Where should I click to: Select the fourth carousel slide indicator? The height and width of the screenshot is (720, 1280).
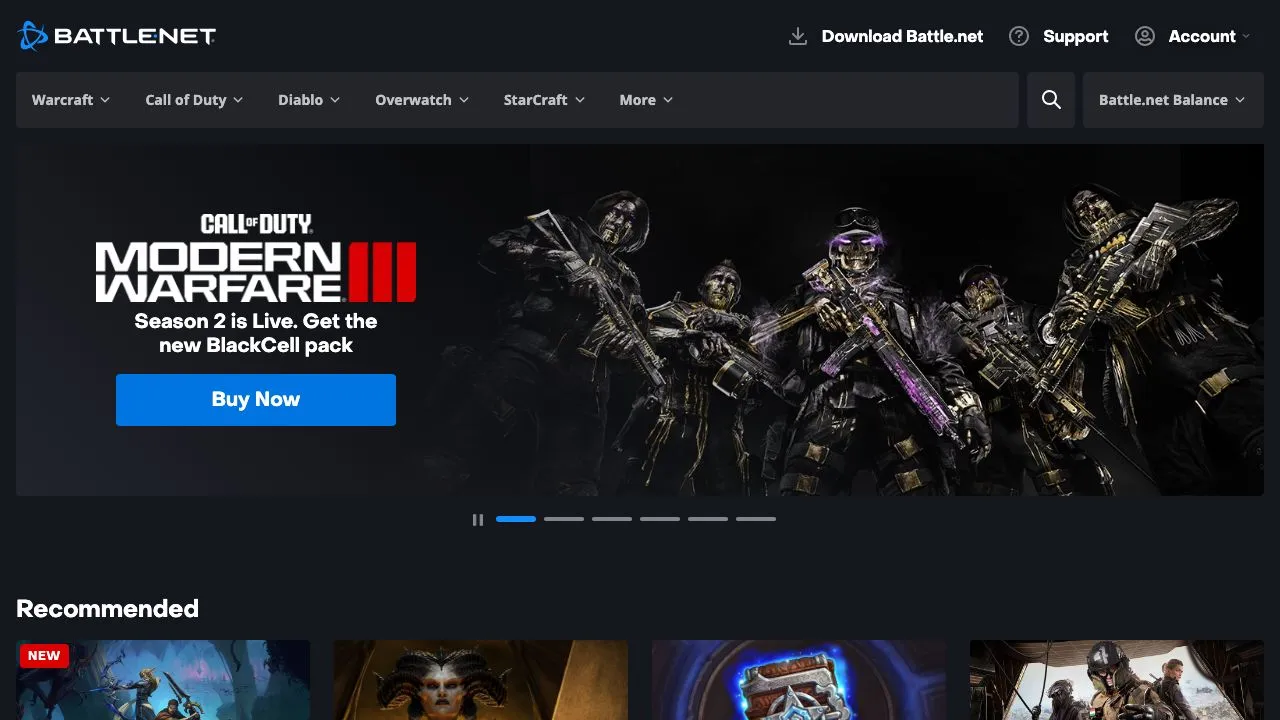click(660, 519)
